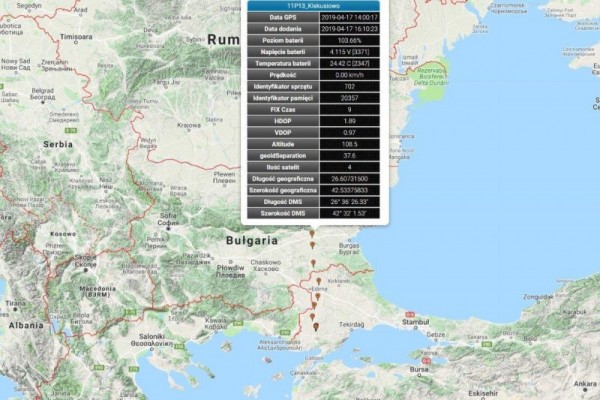
Task: Select the marker just north of the Bulgaria-Turkey border
Action: point(313,263)
